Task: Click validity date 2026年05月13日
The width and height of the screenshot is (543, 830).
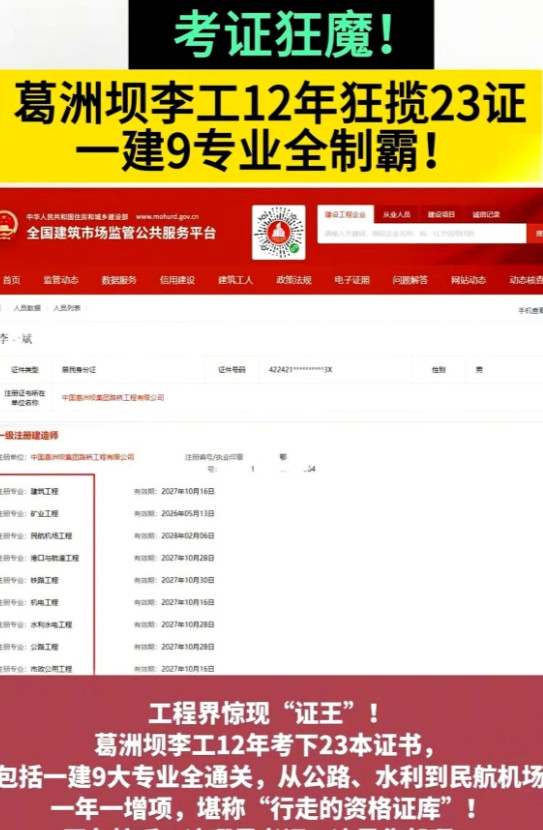Action: click(187, 513)
